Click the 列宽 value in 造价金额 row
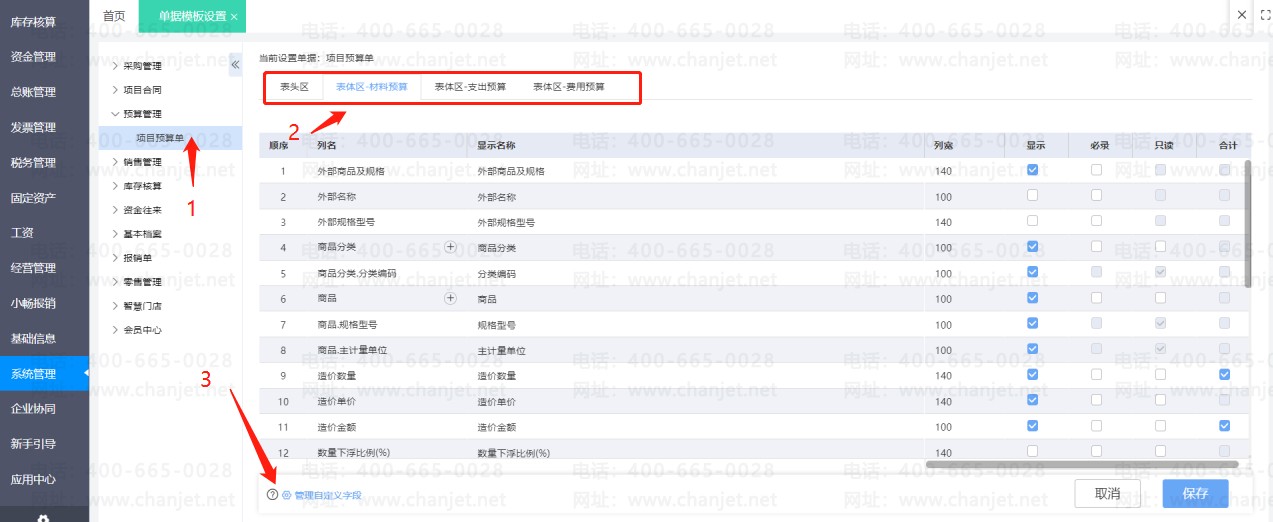The width and height of the screenshot is (1273, 522). pos(943,426)
